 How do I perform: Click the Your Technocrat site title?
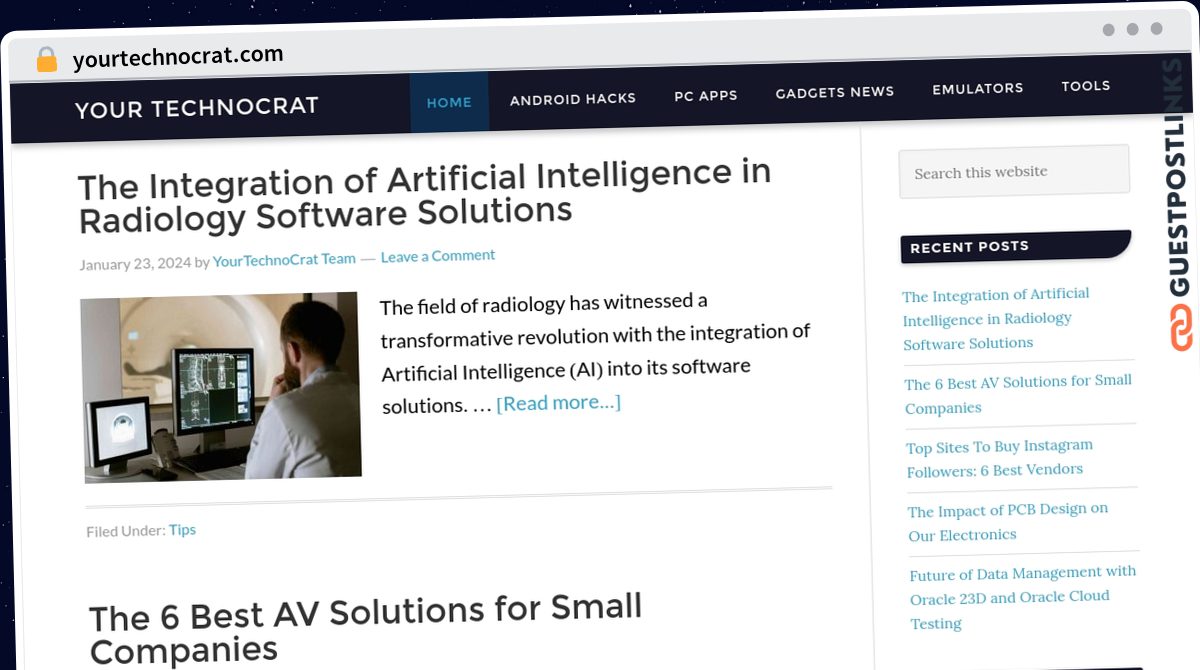(x=197, y=107)
